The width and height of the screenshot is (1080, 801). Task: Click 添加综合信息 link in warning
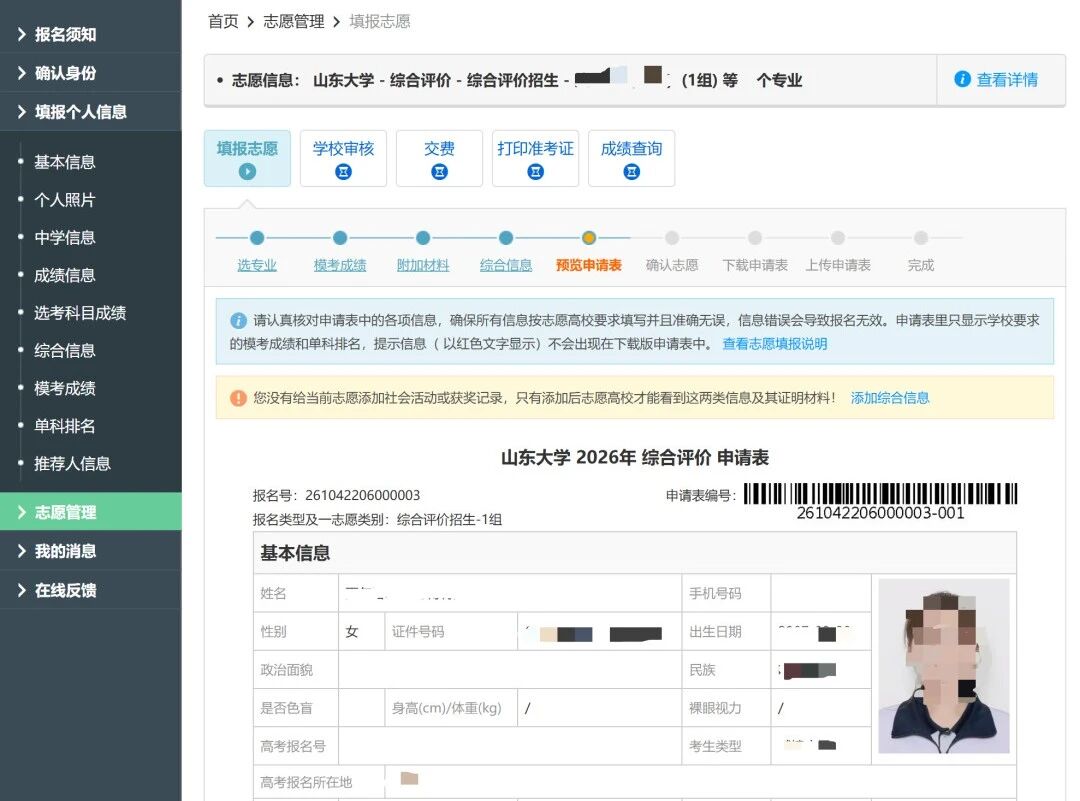click(890, 397)
